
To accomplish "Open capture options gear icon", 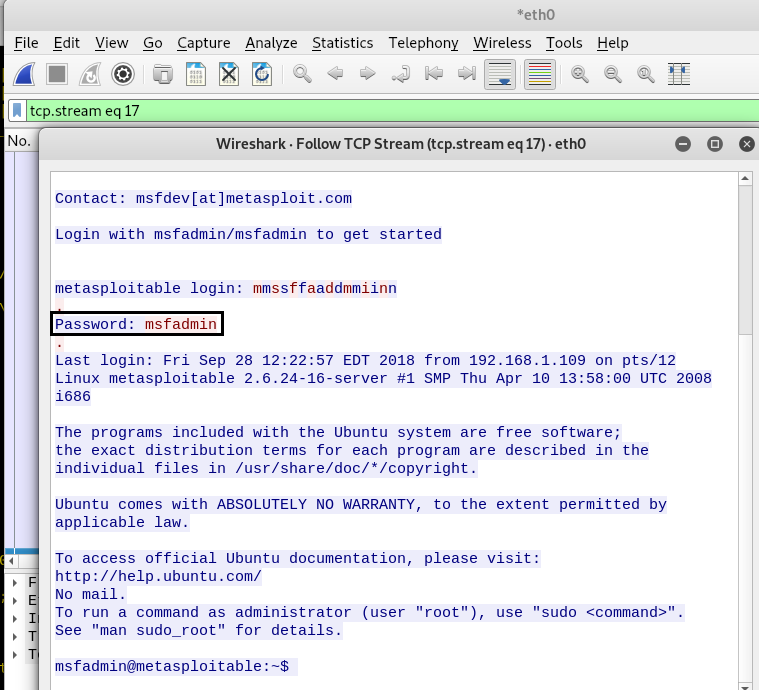I will (x=122, y=75).
